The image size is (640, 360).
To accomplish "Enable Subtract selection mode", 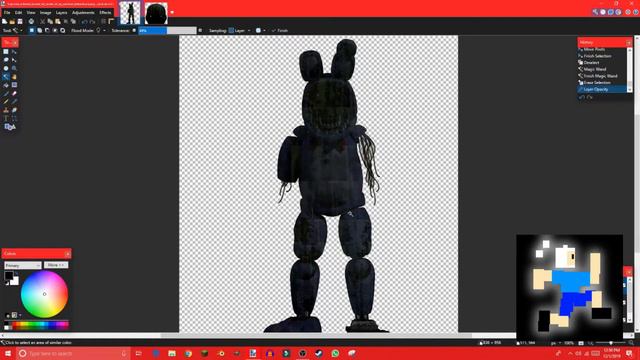I will tap(47, 31).
